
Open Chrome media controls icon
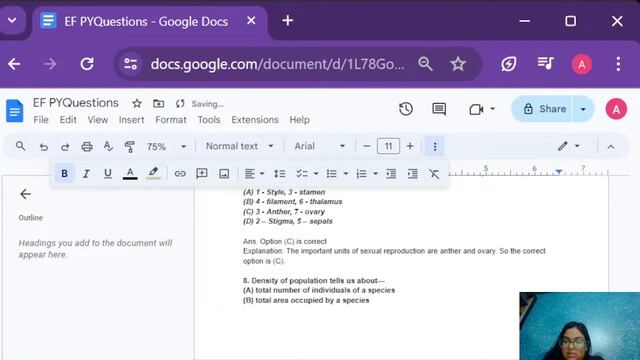(x=545, y=64)
